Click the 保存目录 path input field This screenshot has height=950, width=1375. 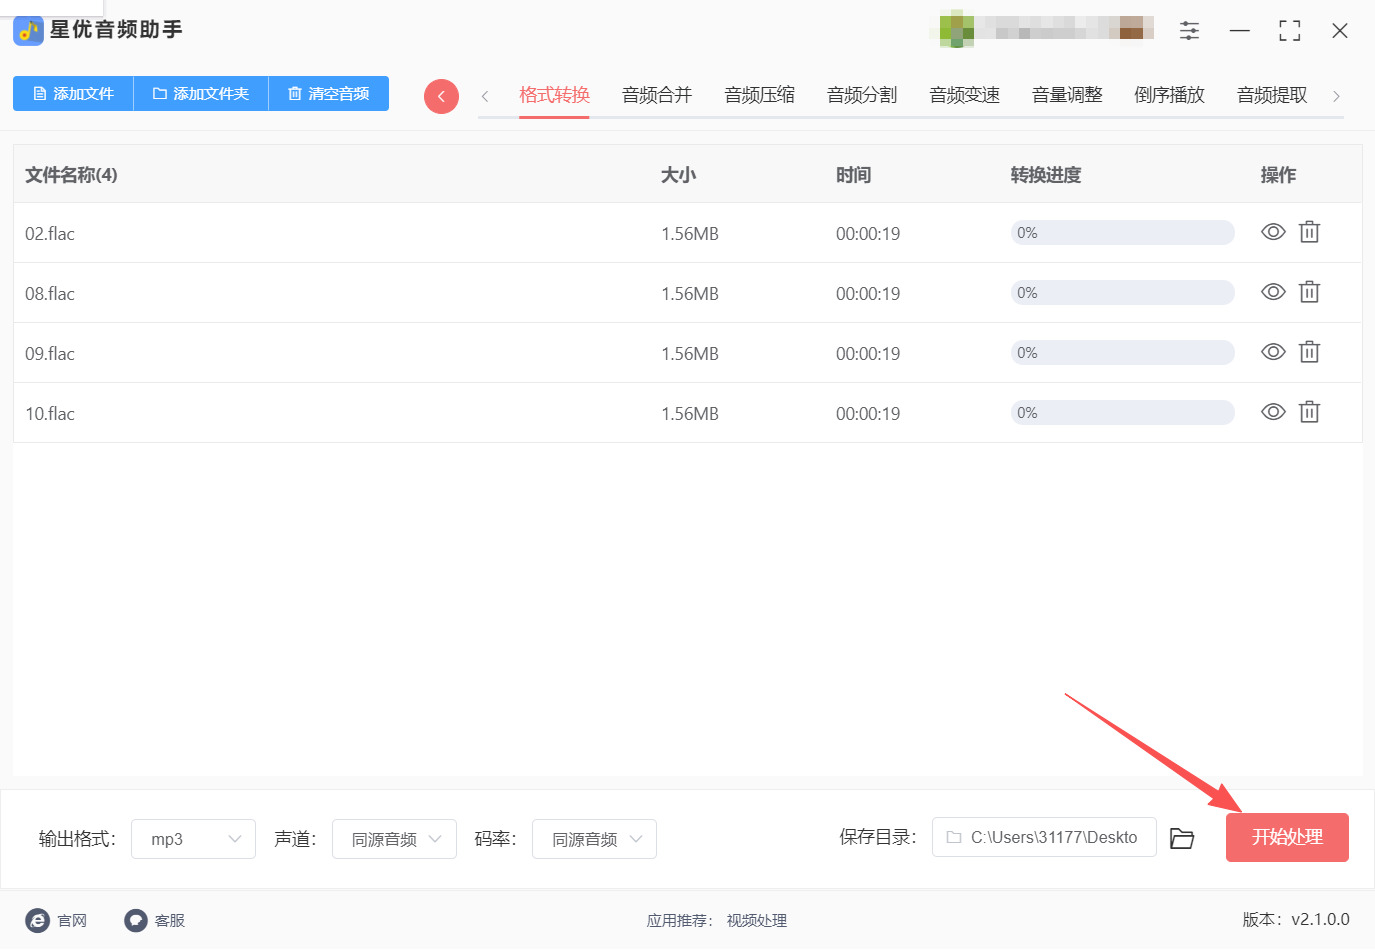click(1044, 837)
